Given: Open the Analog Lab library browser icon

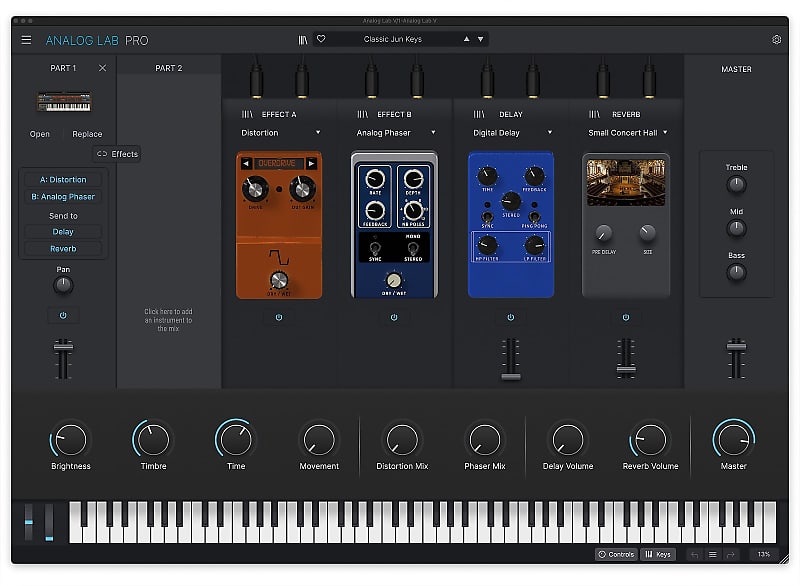Looking at the screenshot, I should pyautogui.click(x=303, y=37).
